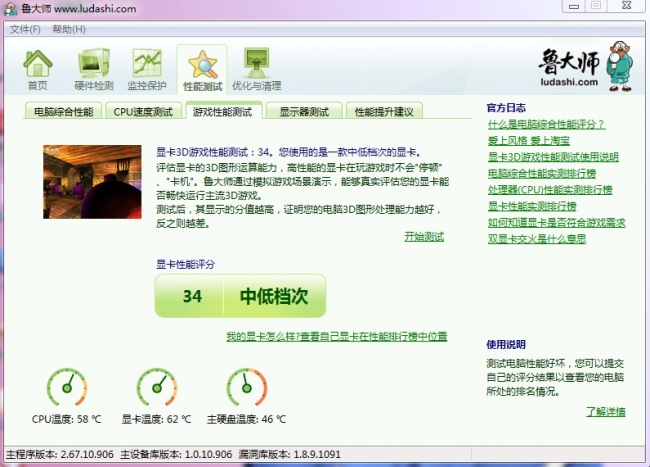Screen dimensions: 650x467
Task: Click the green 34 中低档次 score button
Action: [x=240, y=296]
